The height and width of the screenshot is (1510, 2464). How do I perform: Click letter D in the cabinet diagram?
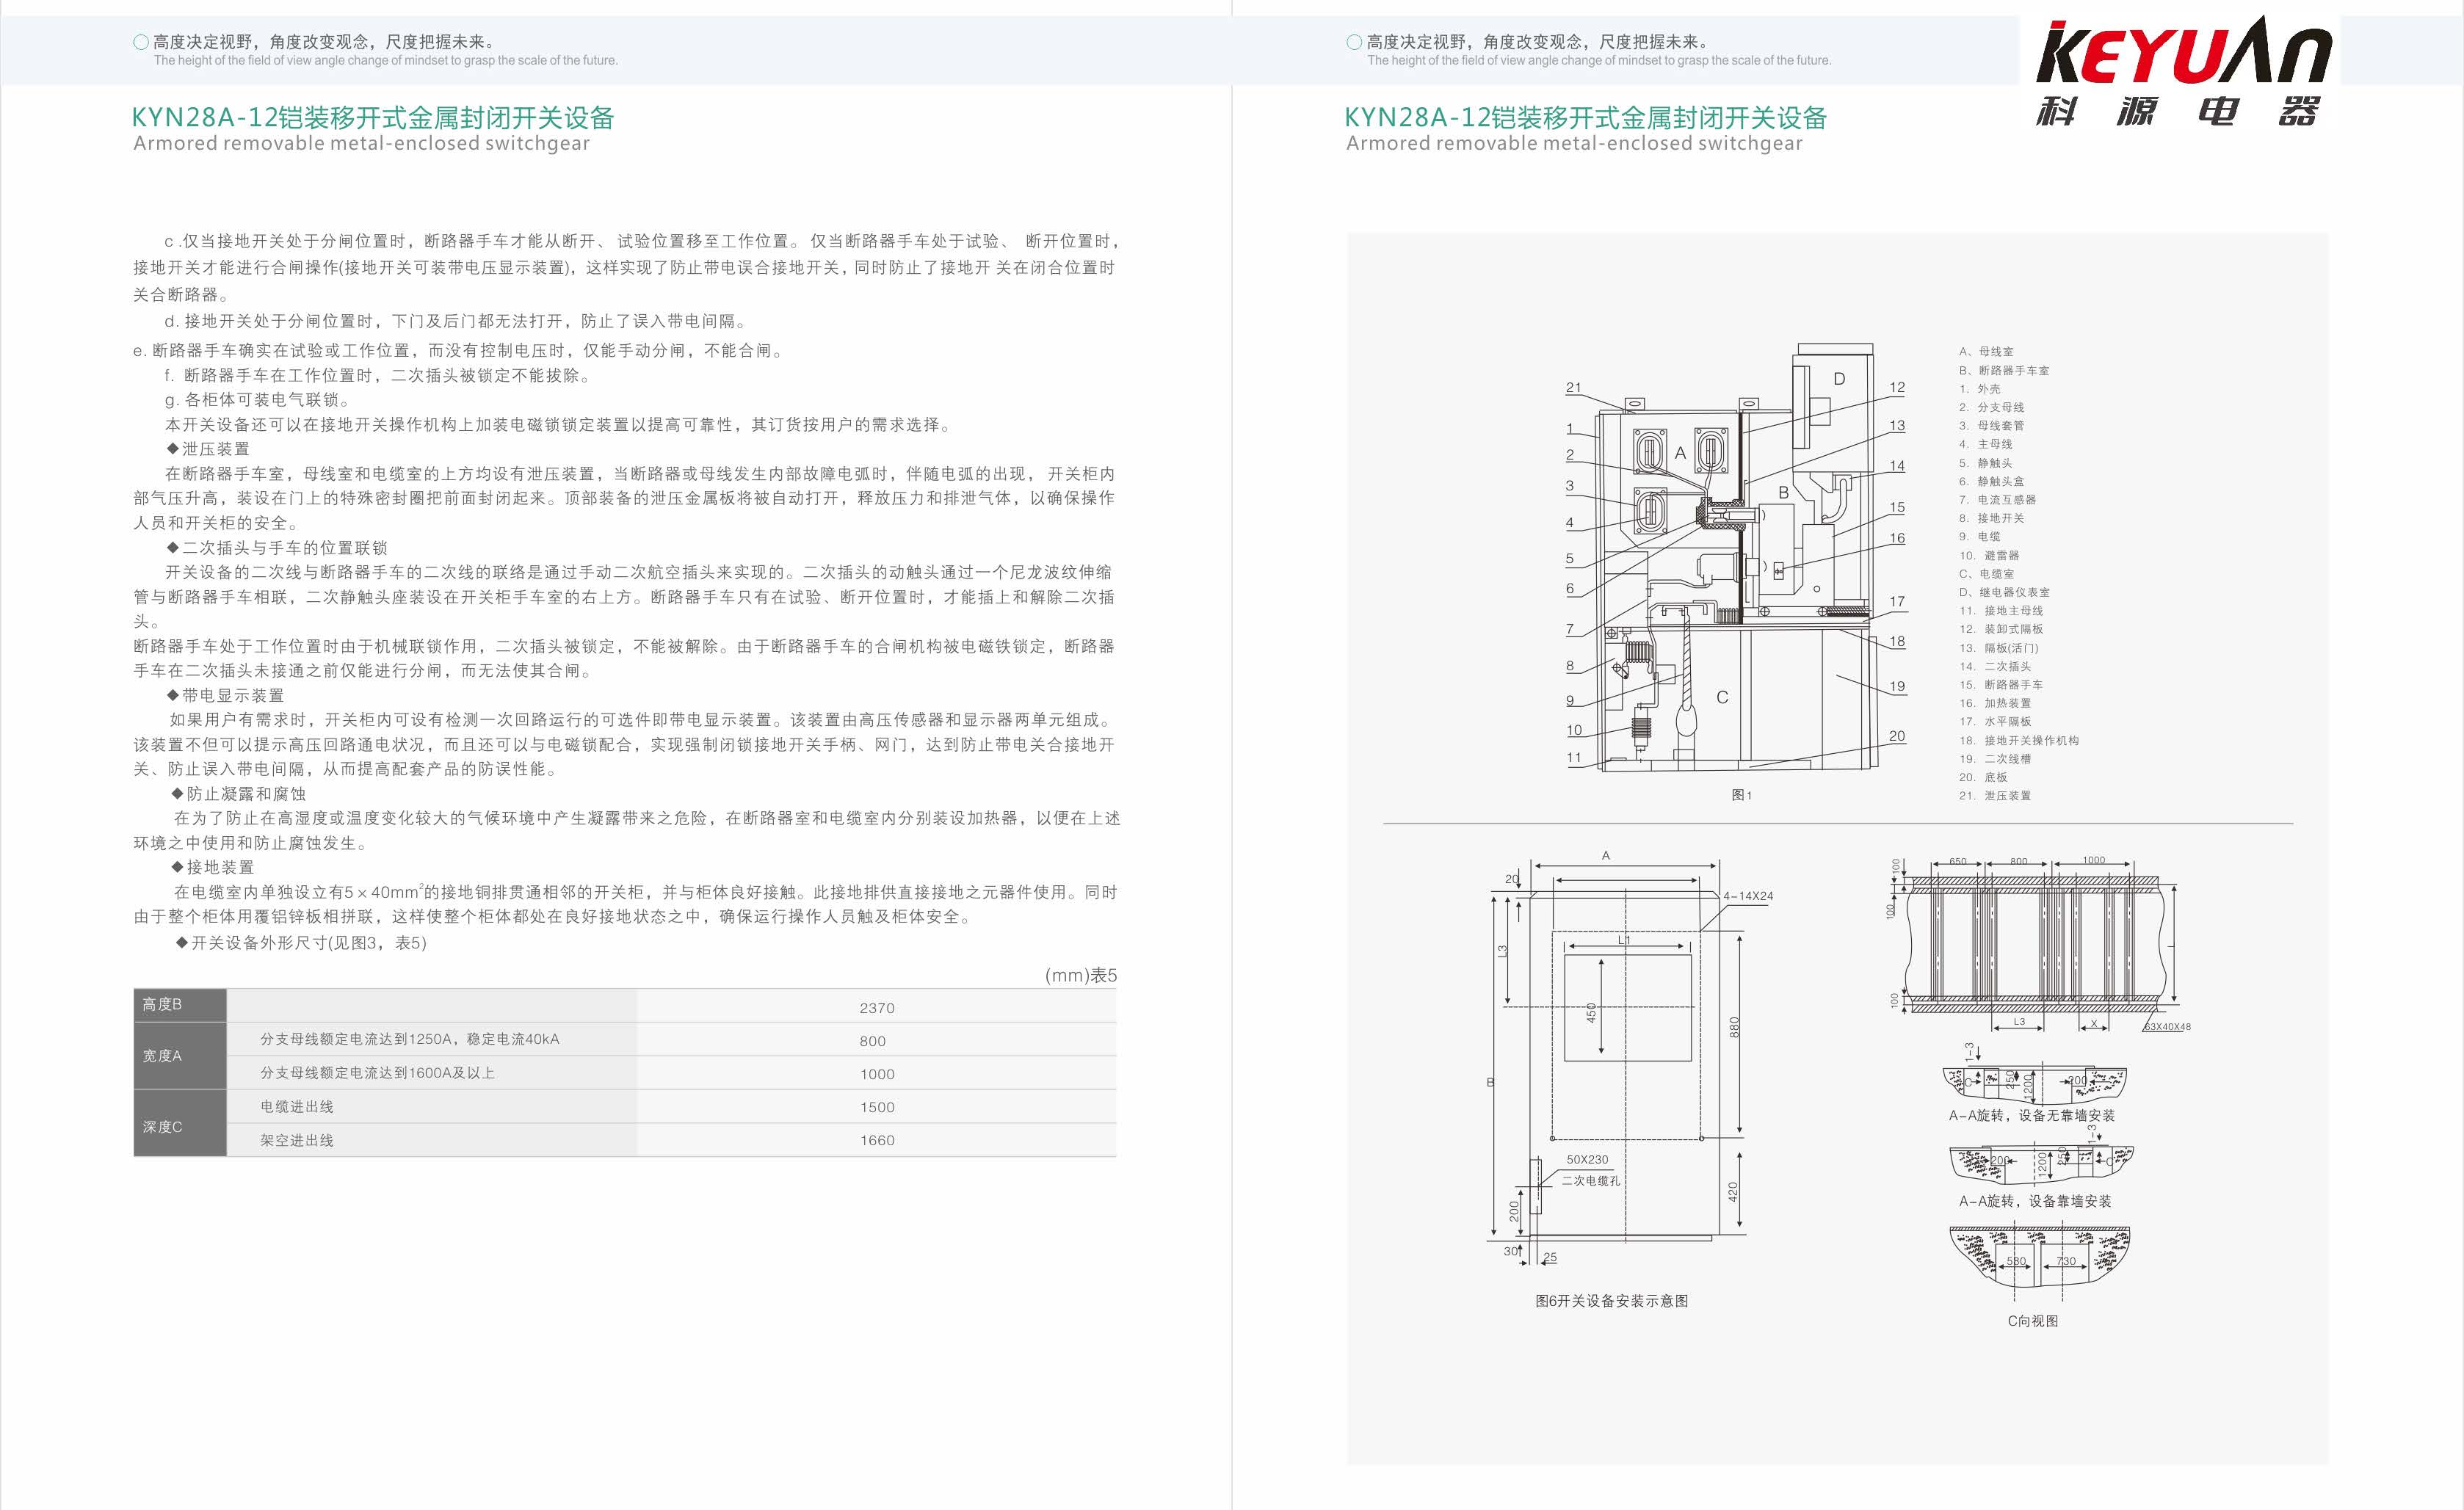[x=1839, y=379]
